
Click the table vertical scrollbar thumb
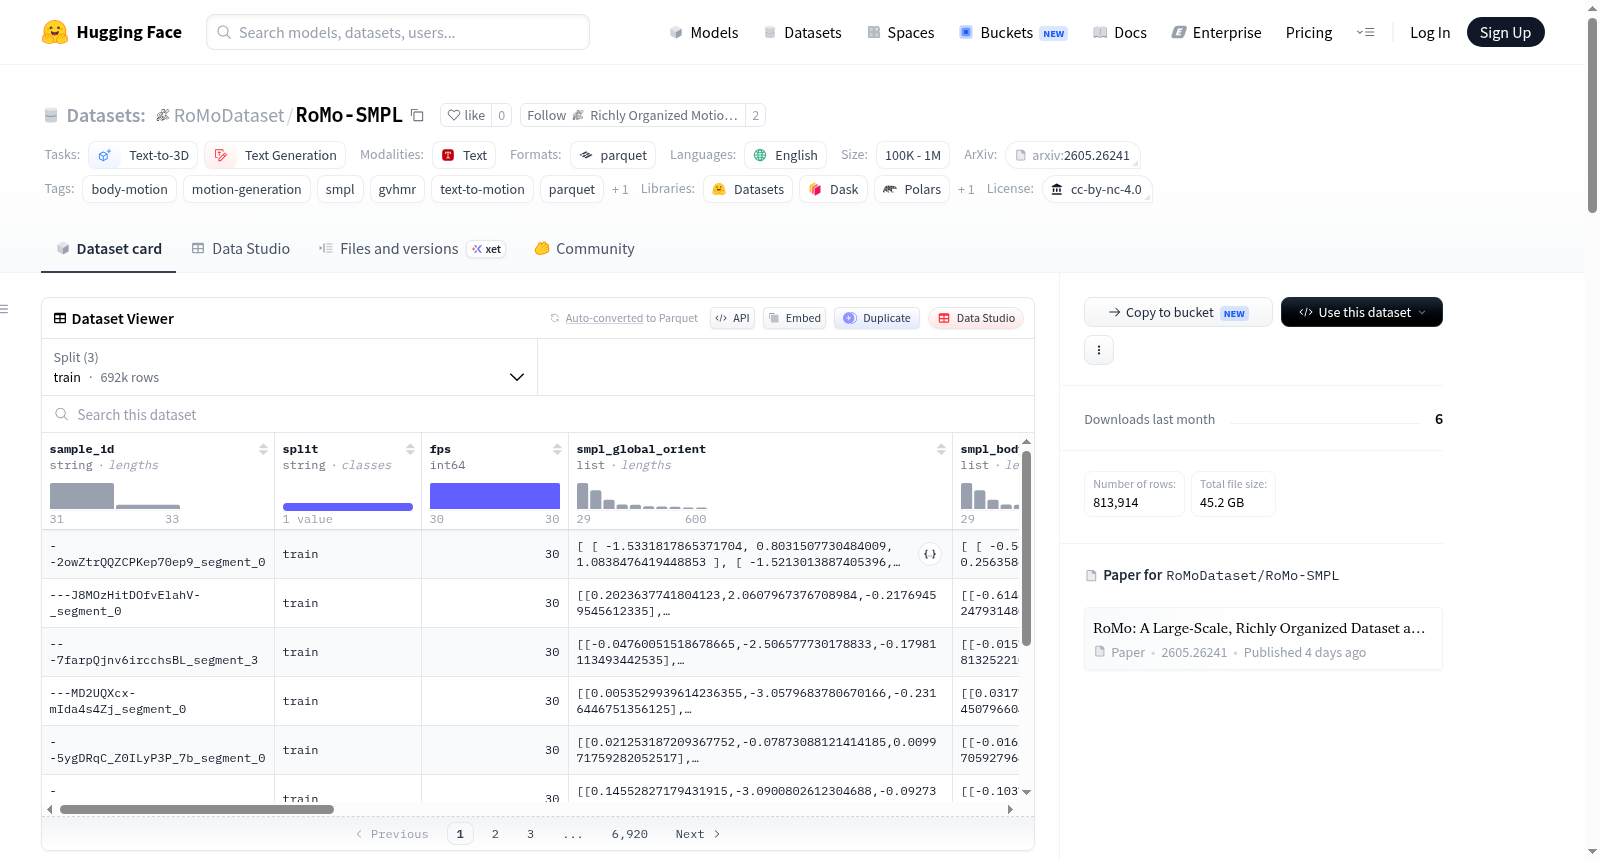[1026, 548]
